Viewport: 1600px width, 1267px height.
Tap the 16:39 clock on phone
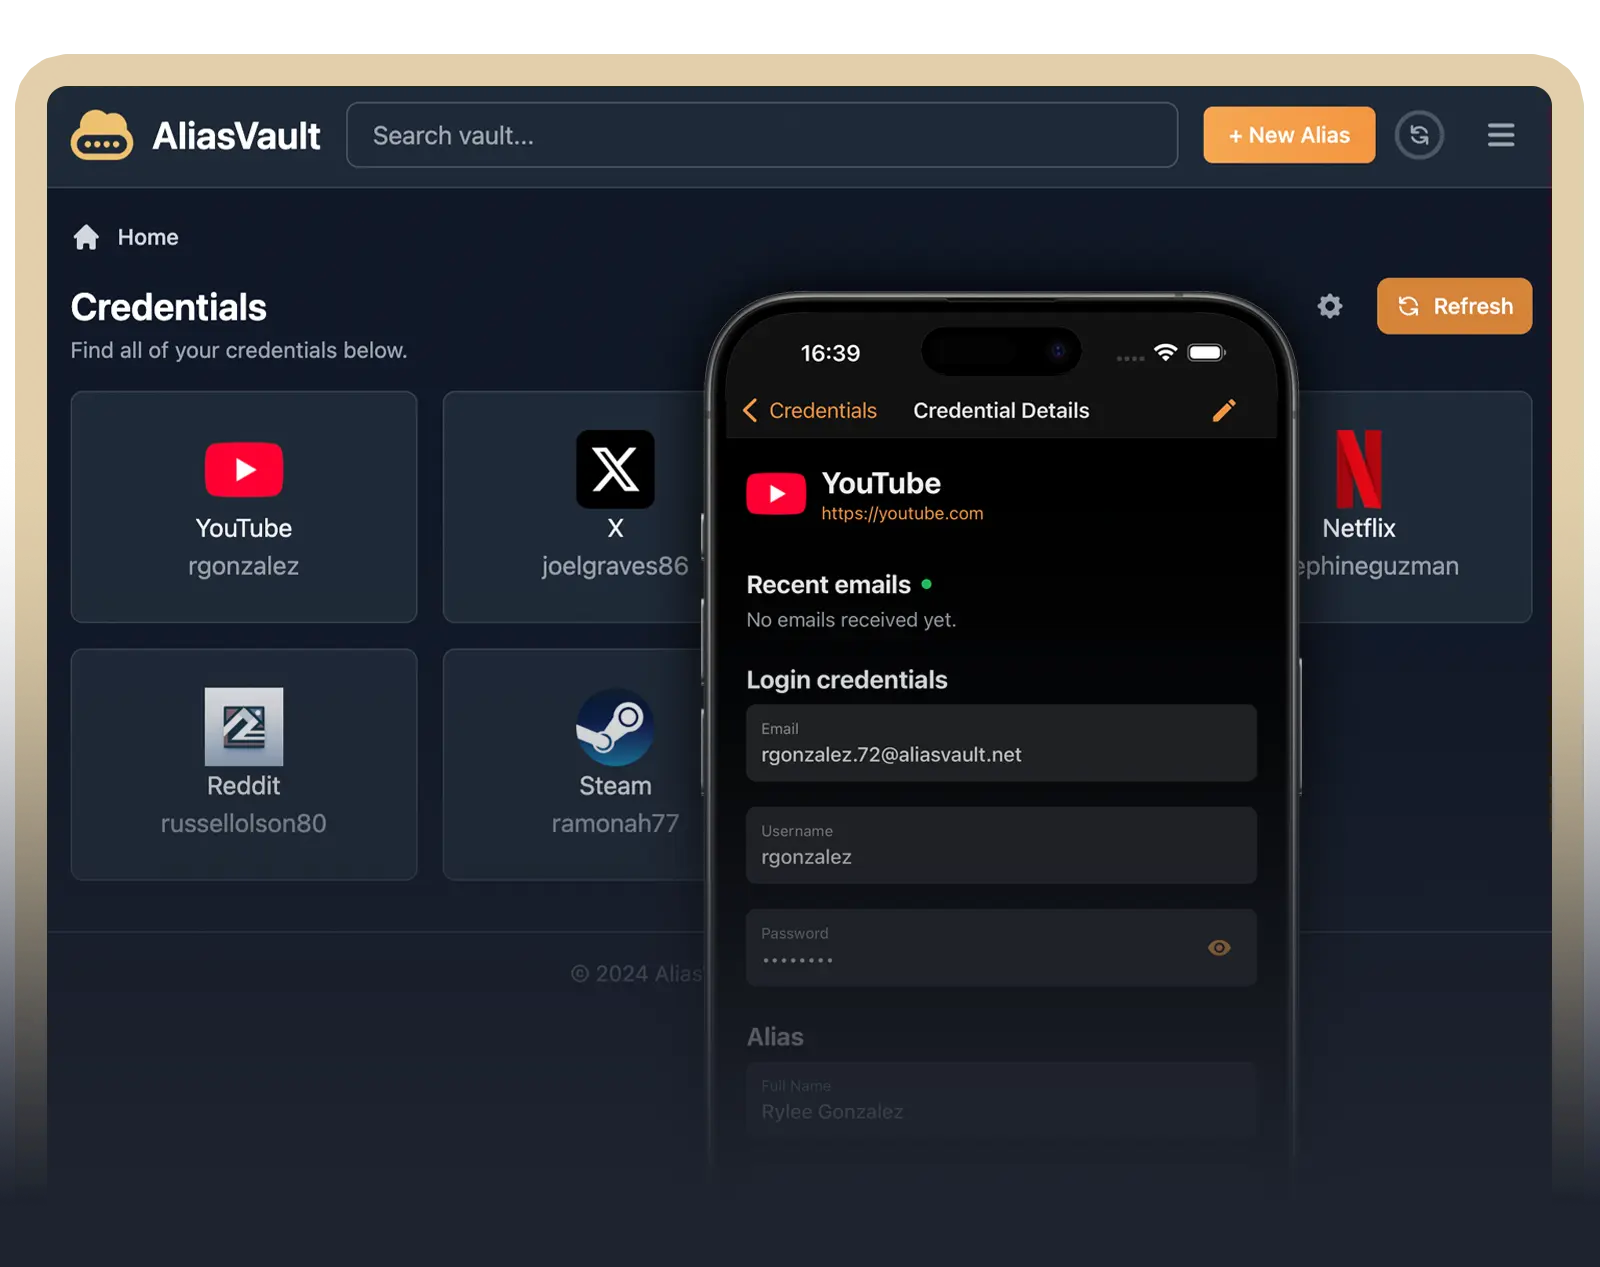pos(830,353)
